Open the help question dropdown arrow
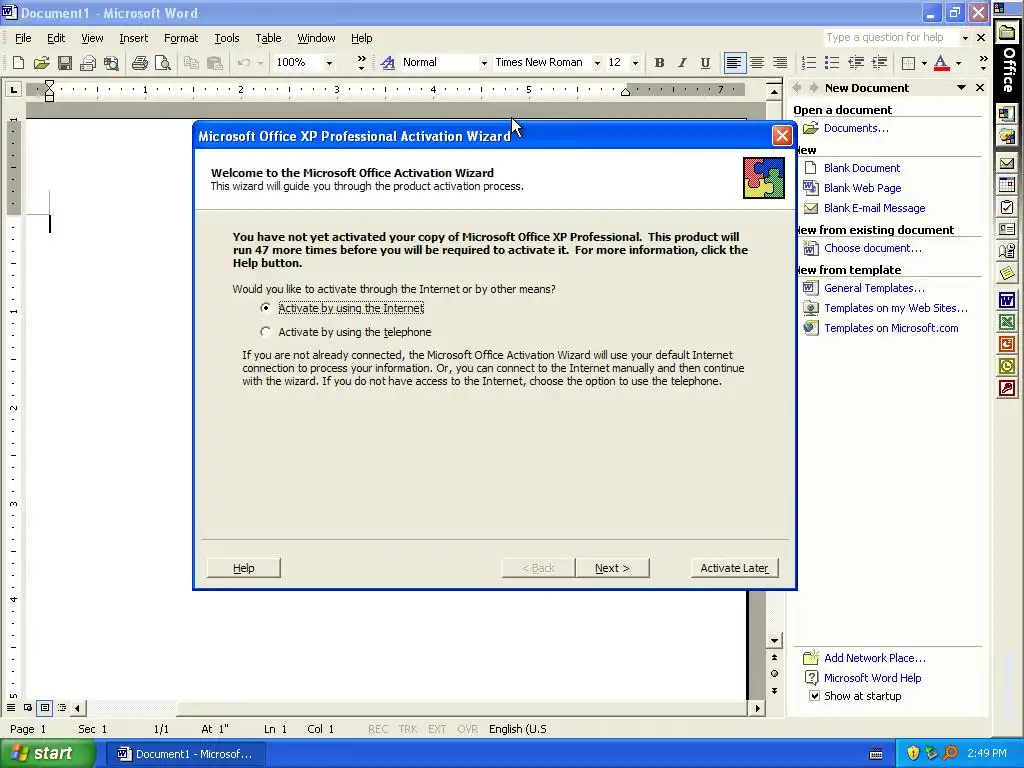Screen dimensions: 1024x768 (965, 38)
